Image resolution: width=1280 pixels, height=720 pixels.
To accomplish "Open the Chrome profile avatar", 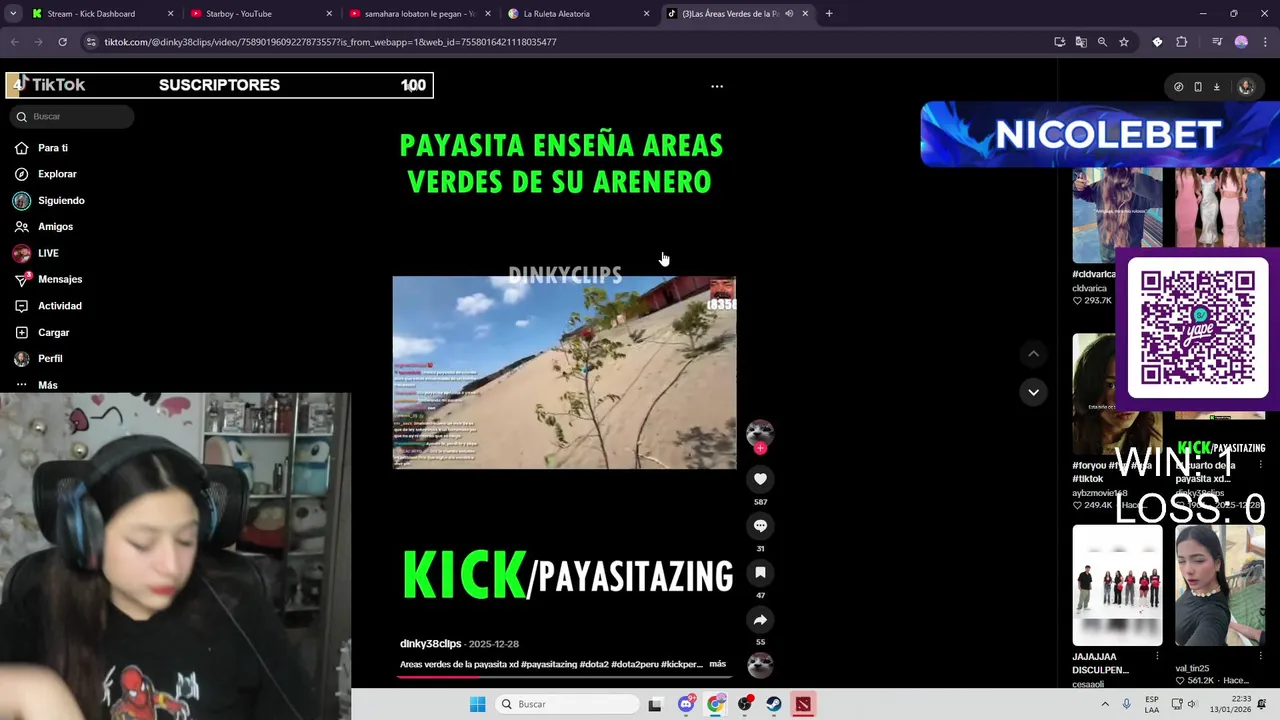I will (1241, 42).
